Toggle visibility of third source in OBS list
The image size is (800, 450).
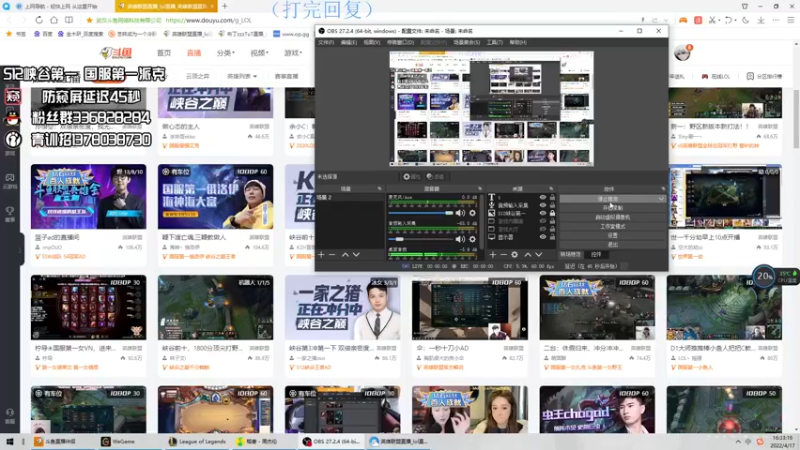click(543, 213)
